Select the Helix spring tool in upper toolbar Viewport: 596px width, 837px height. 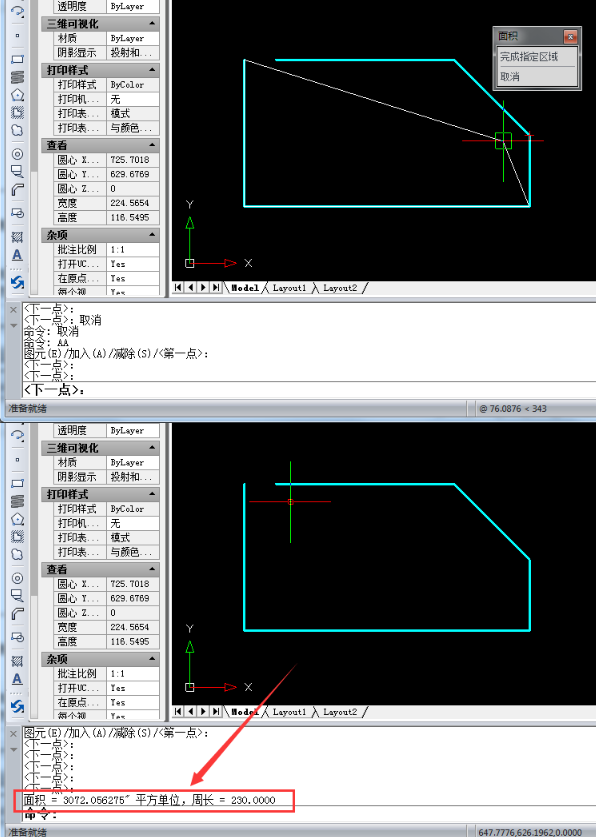[18, 77]
